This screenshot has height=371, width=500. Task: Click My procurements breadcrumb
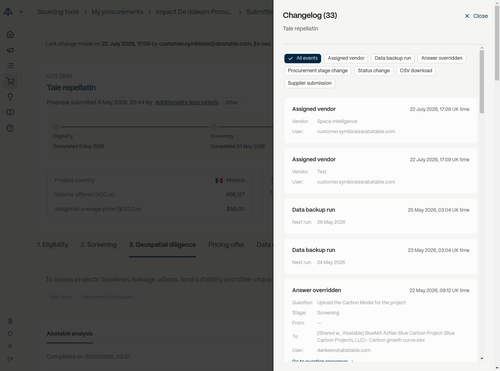pos(117,12)
